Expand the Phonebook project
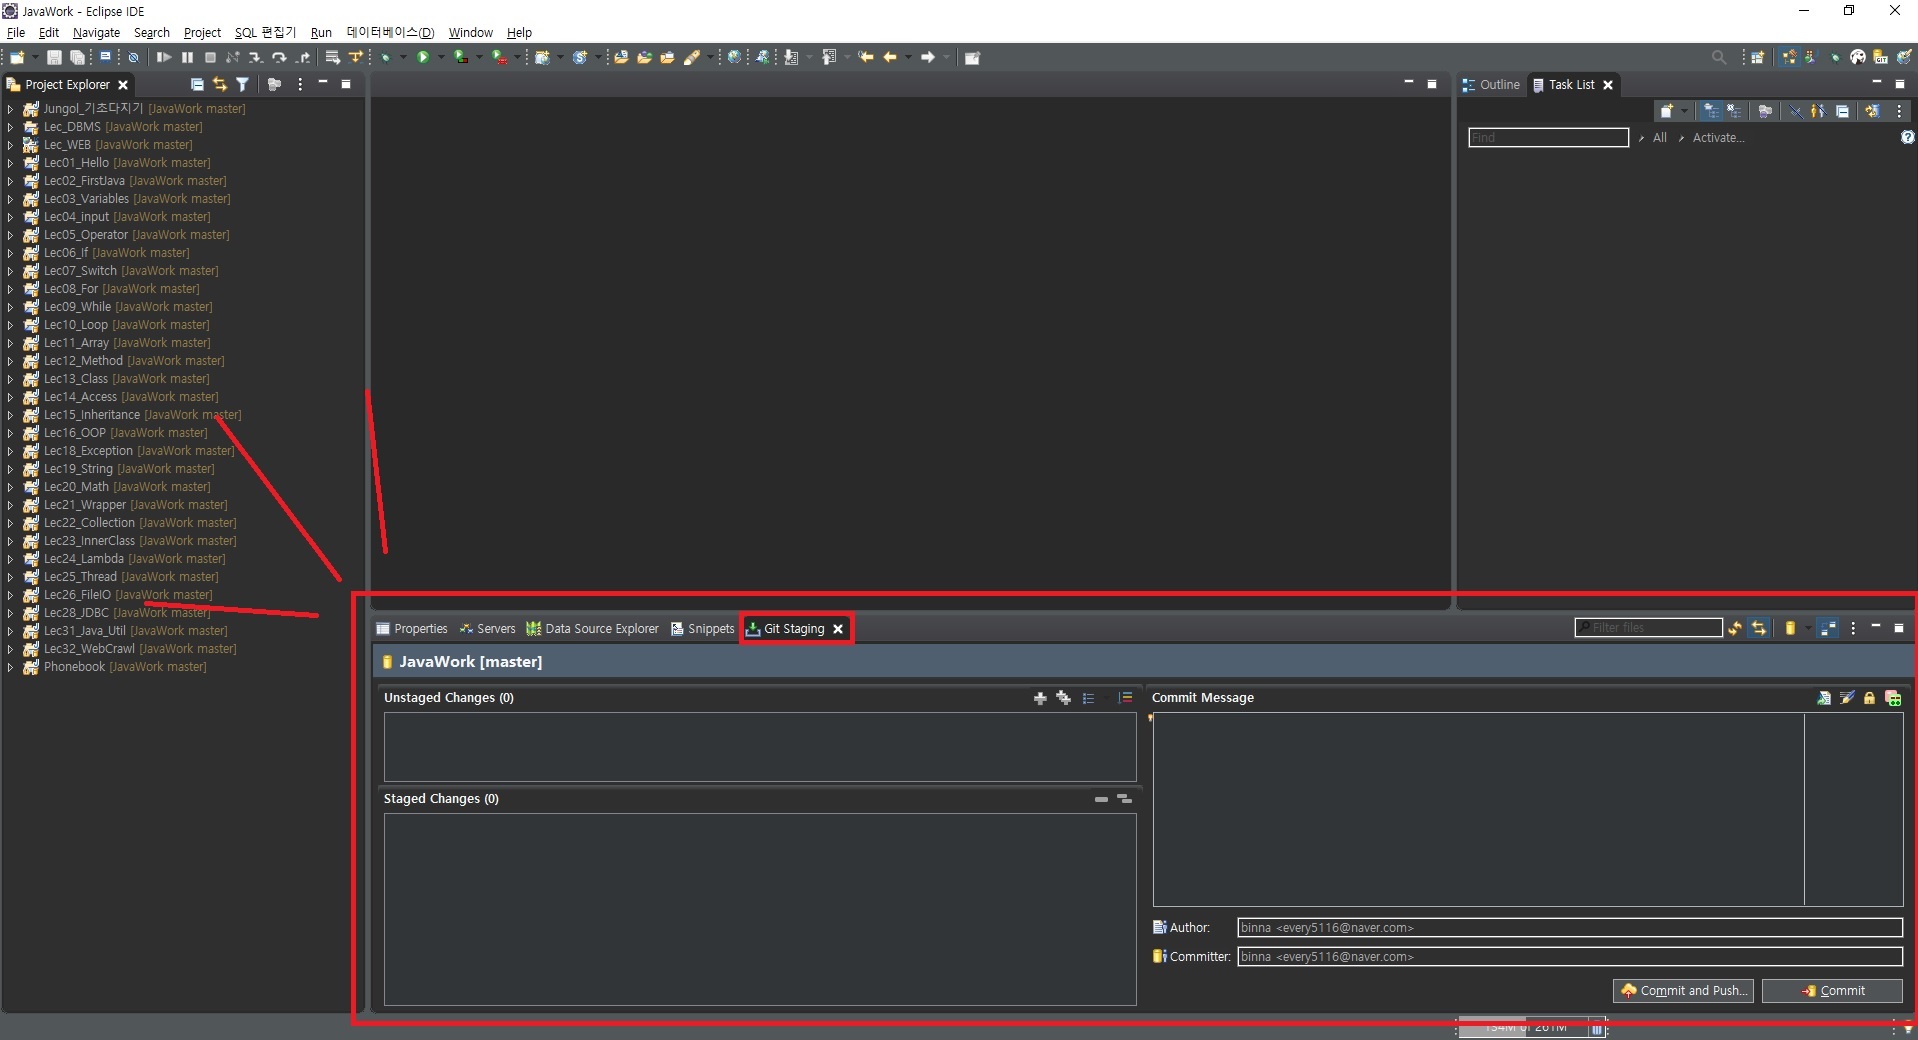1918x1040 pixels. point(10,667)
